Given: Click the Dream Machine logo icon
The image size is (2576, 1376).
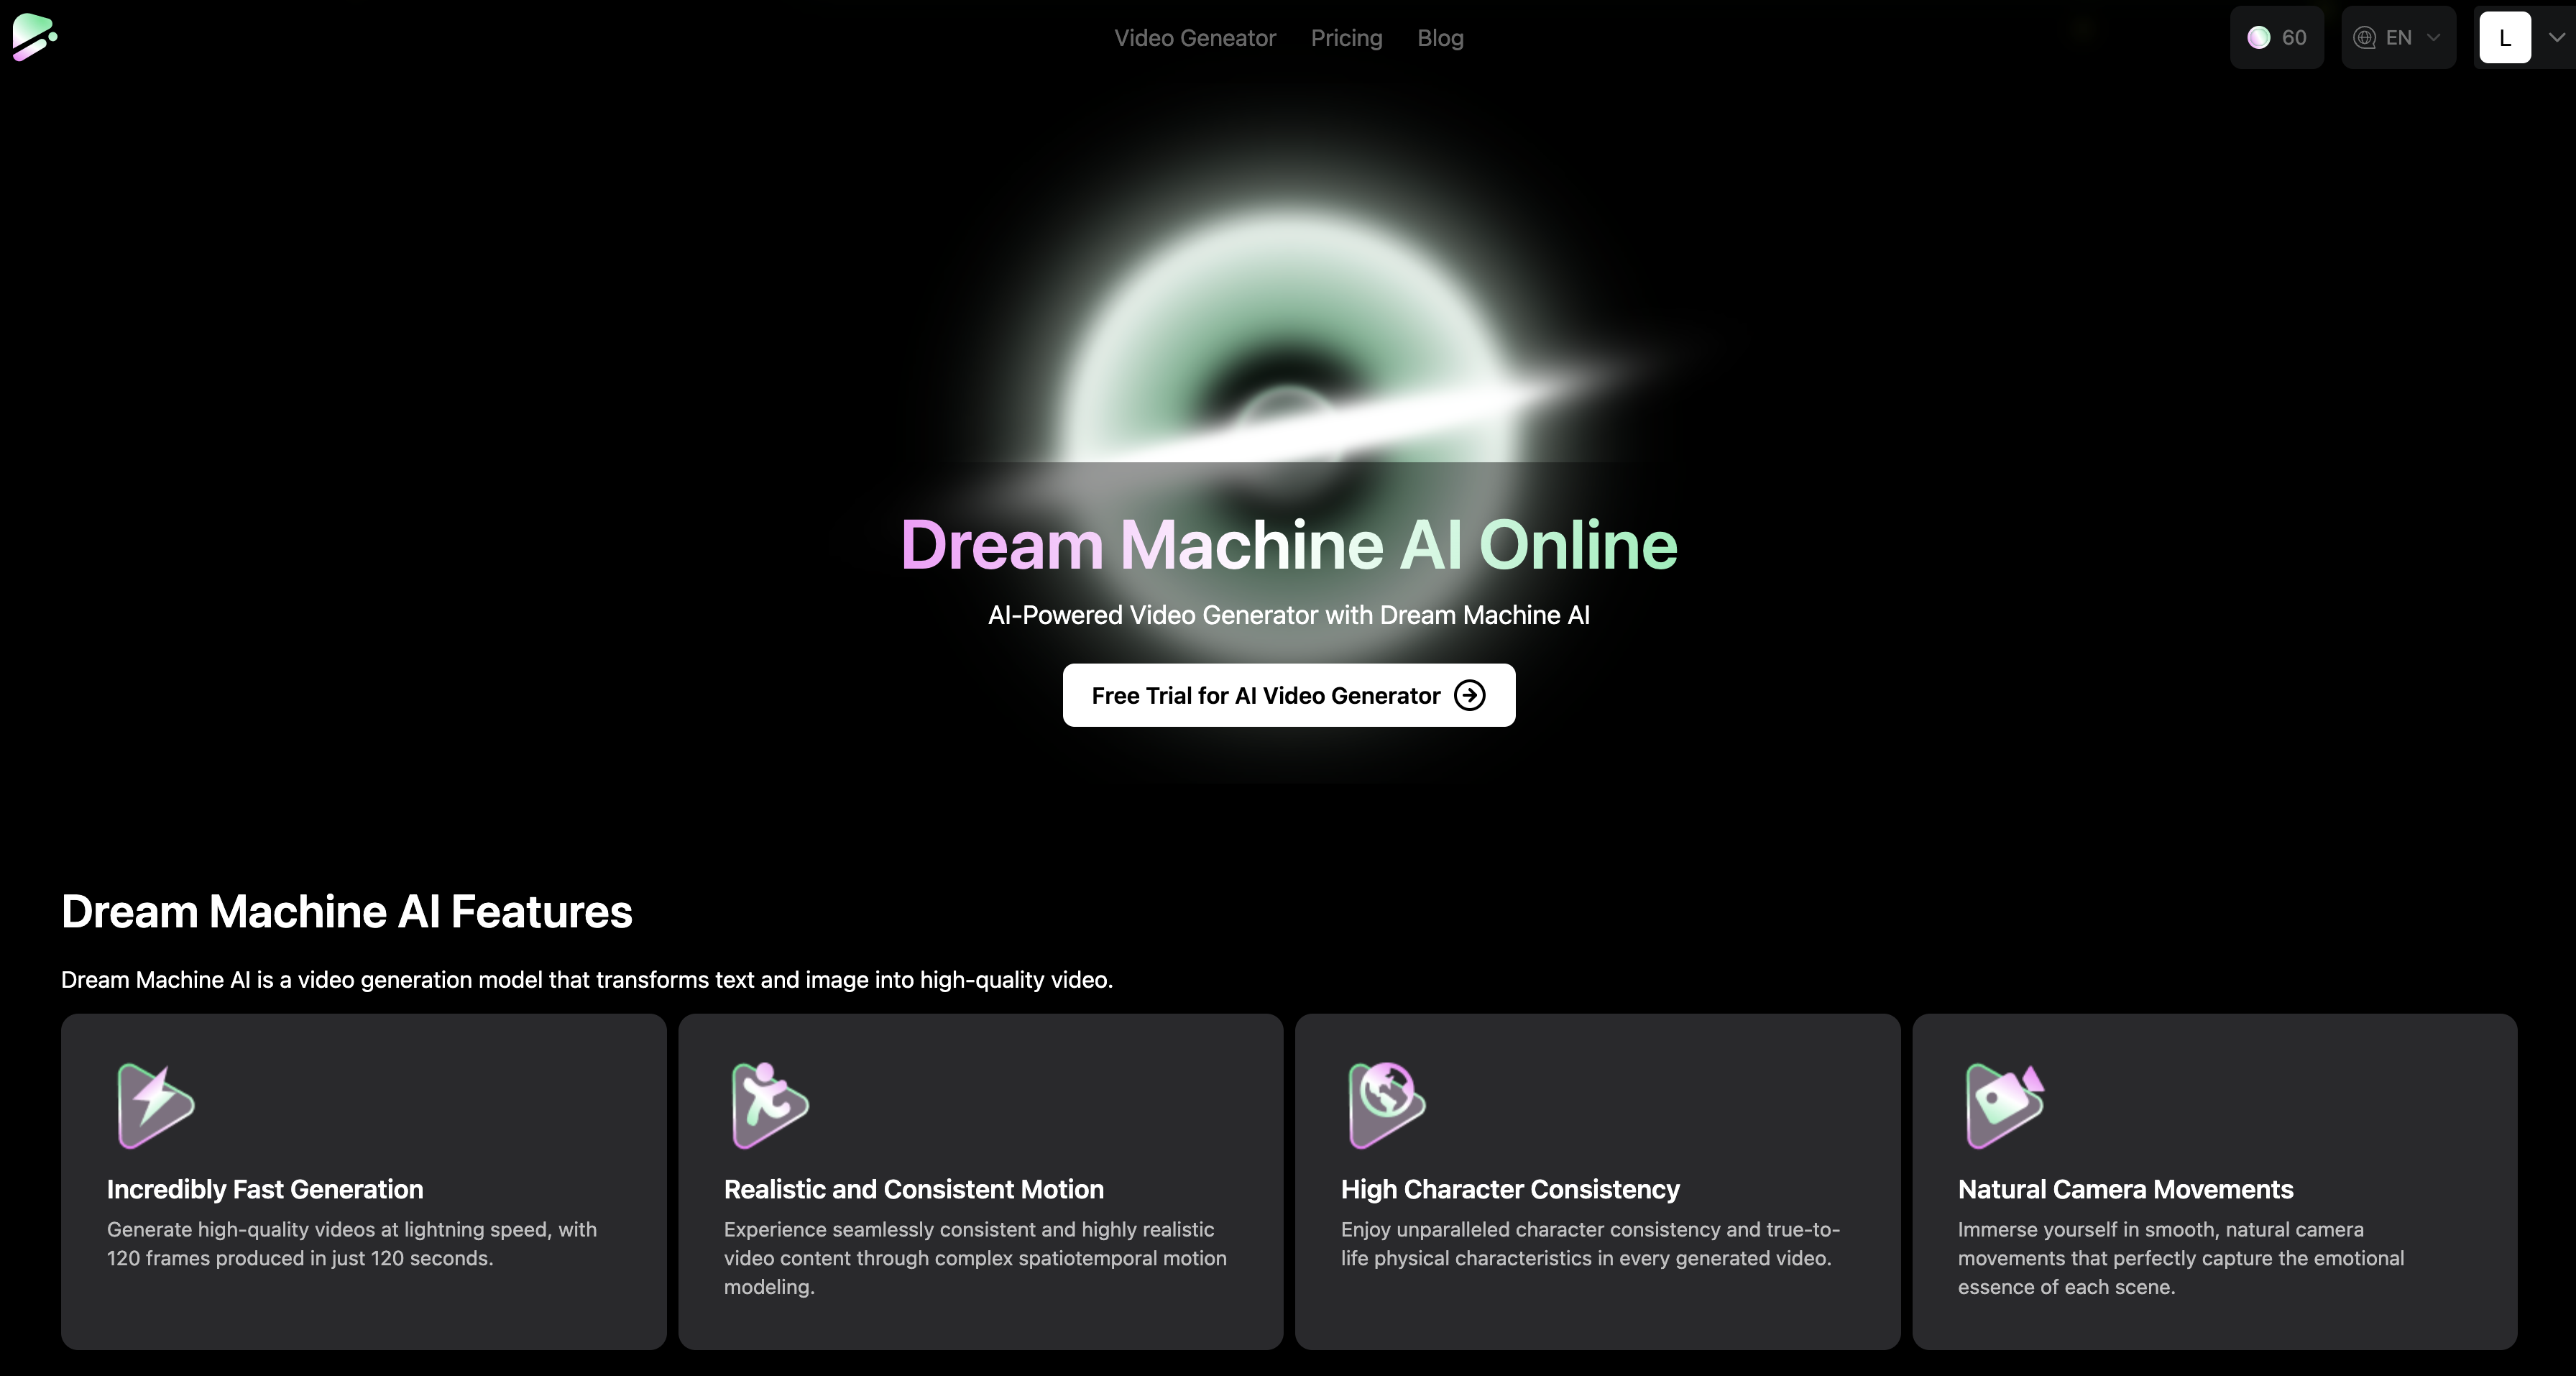Looking at the screenshot, I should point(34,37).
